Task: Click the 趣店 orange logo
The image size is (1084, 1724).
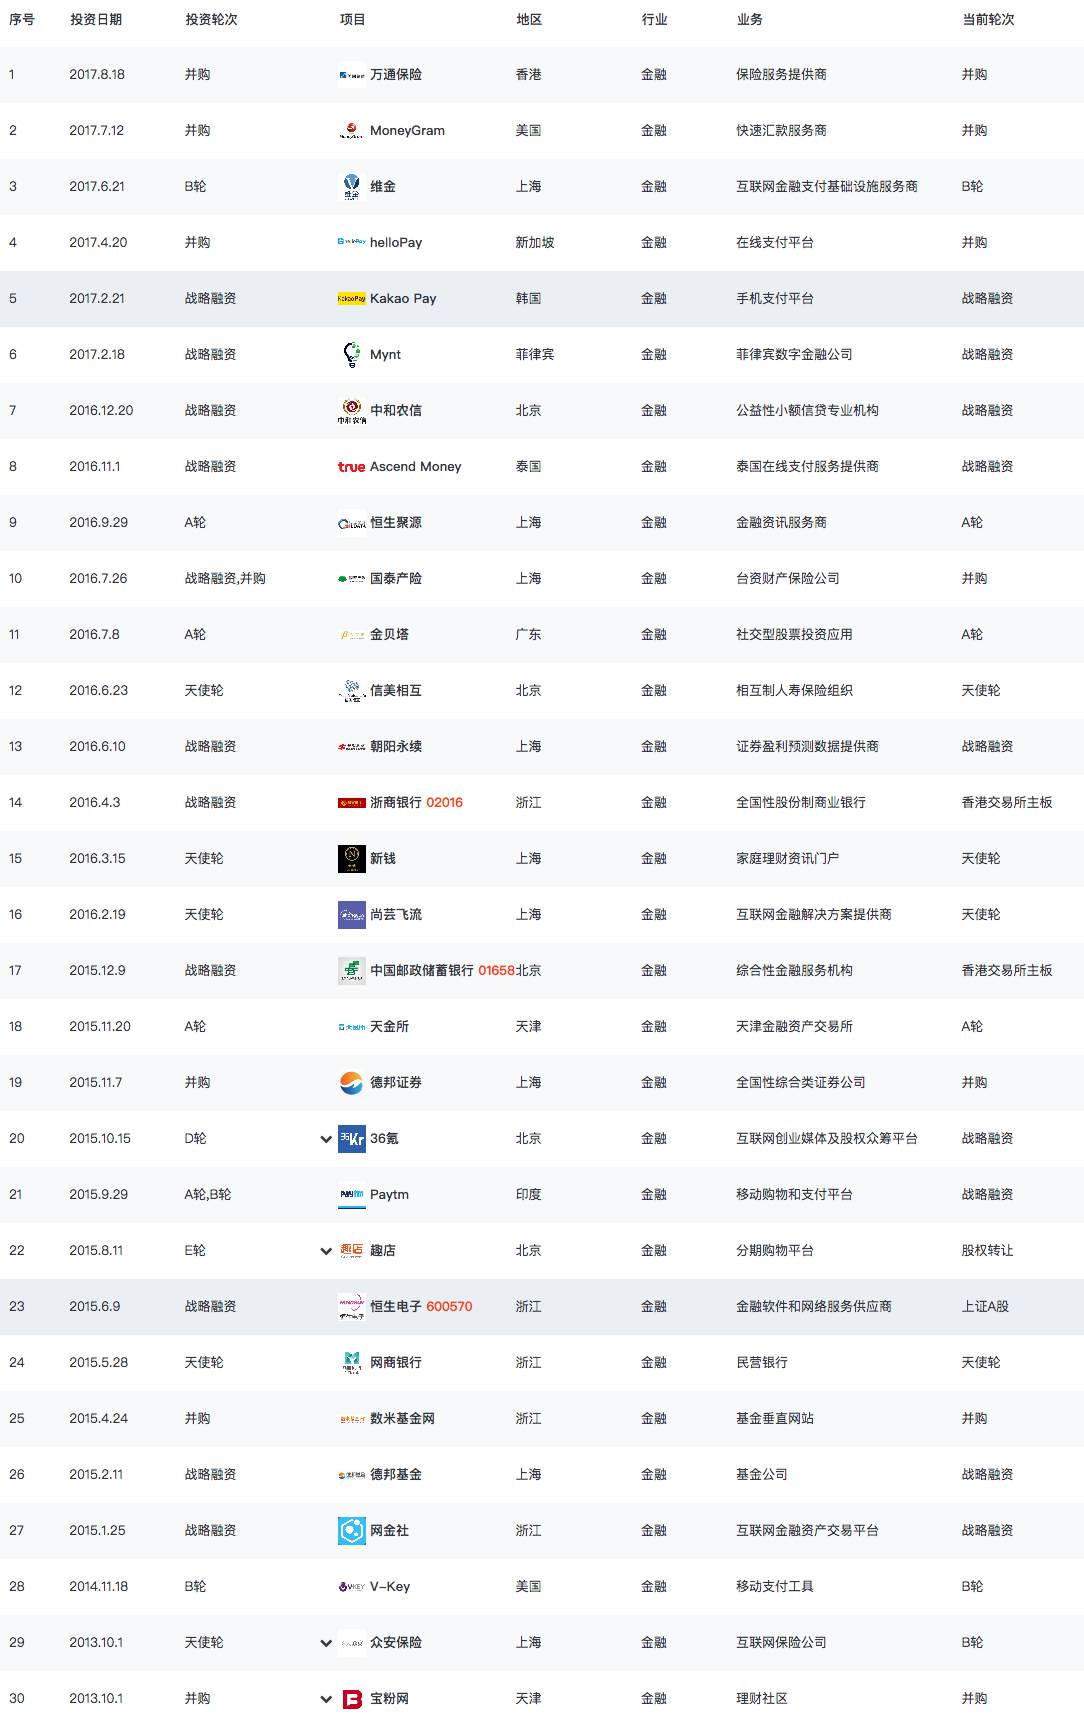Action: pos(351,1251)
